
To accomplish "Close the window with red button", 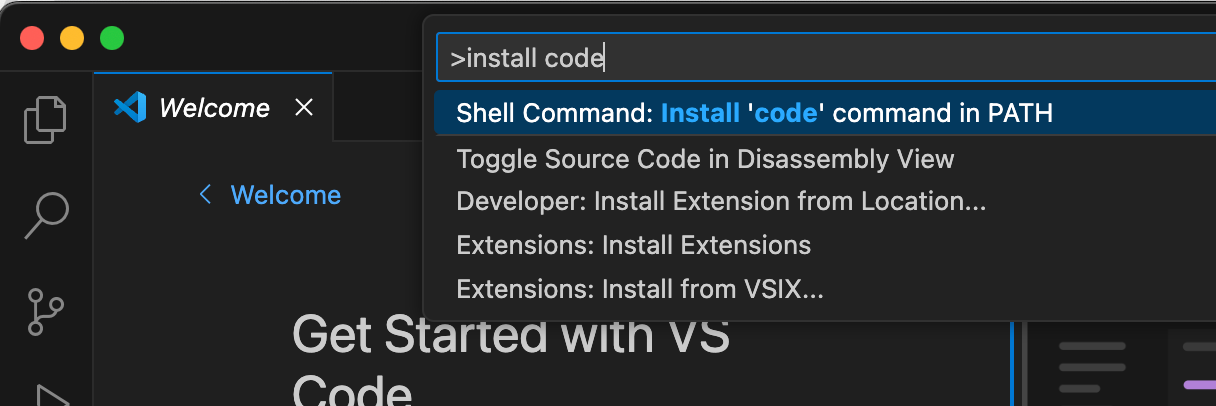I will (32, 38).
